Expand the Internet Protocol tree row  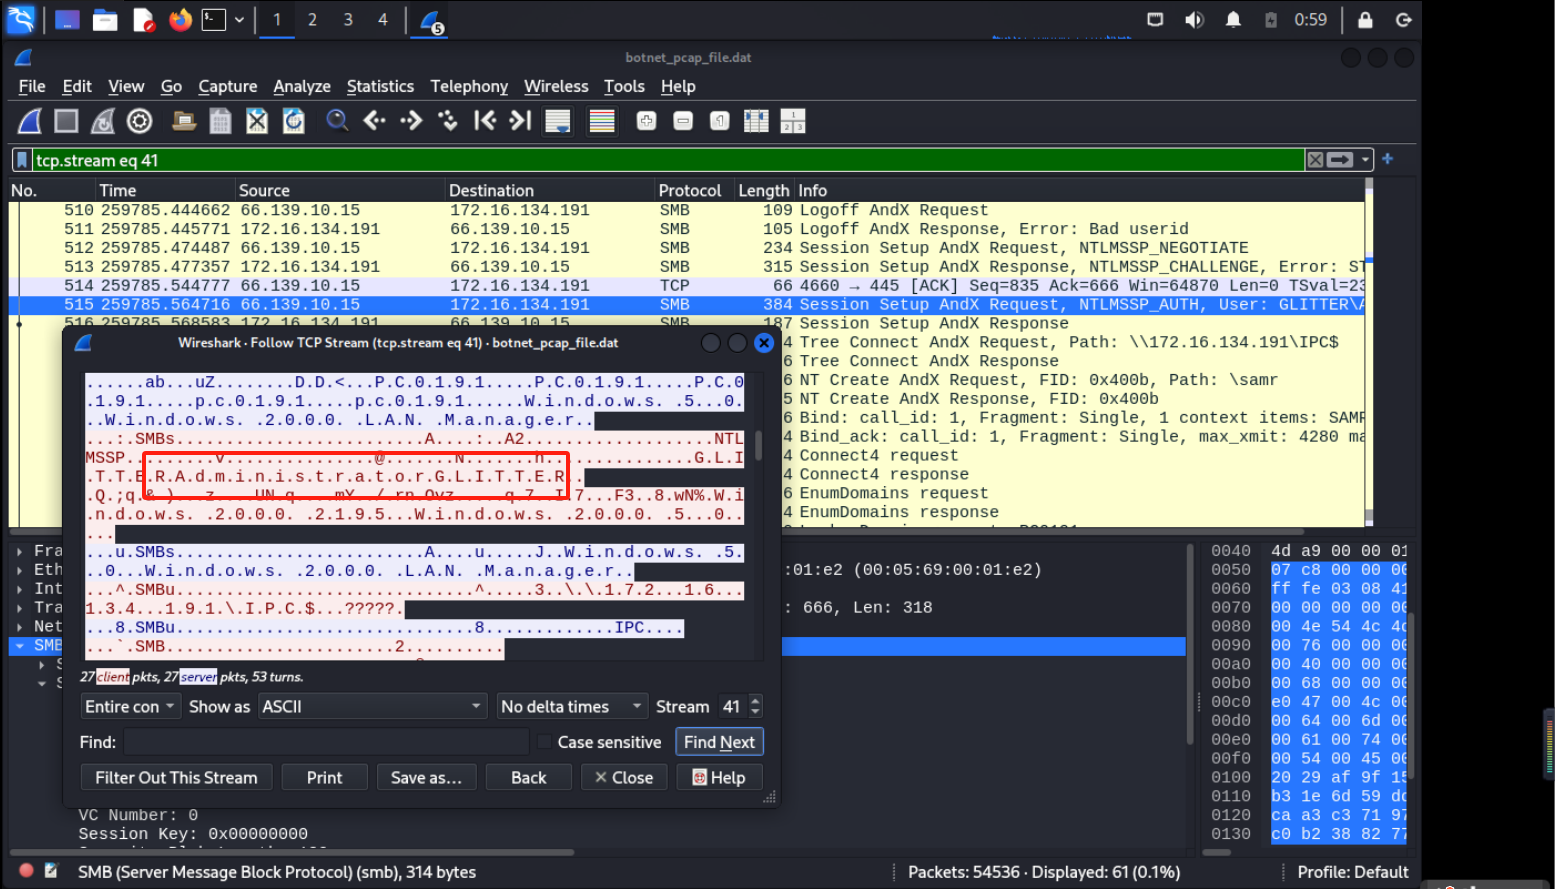pyautogui.click(x=20, y=589)
